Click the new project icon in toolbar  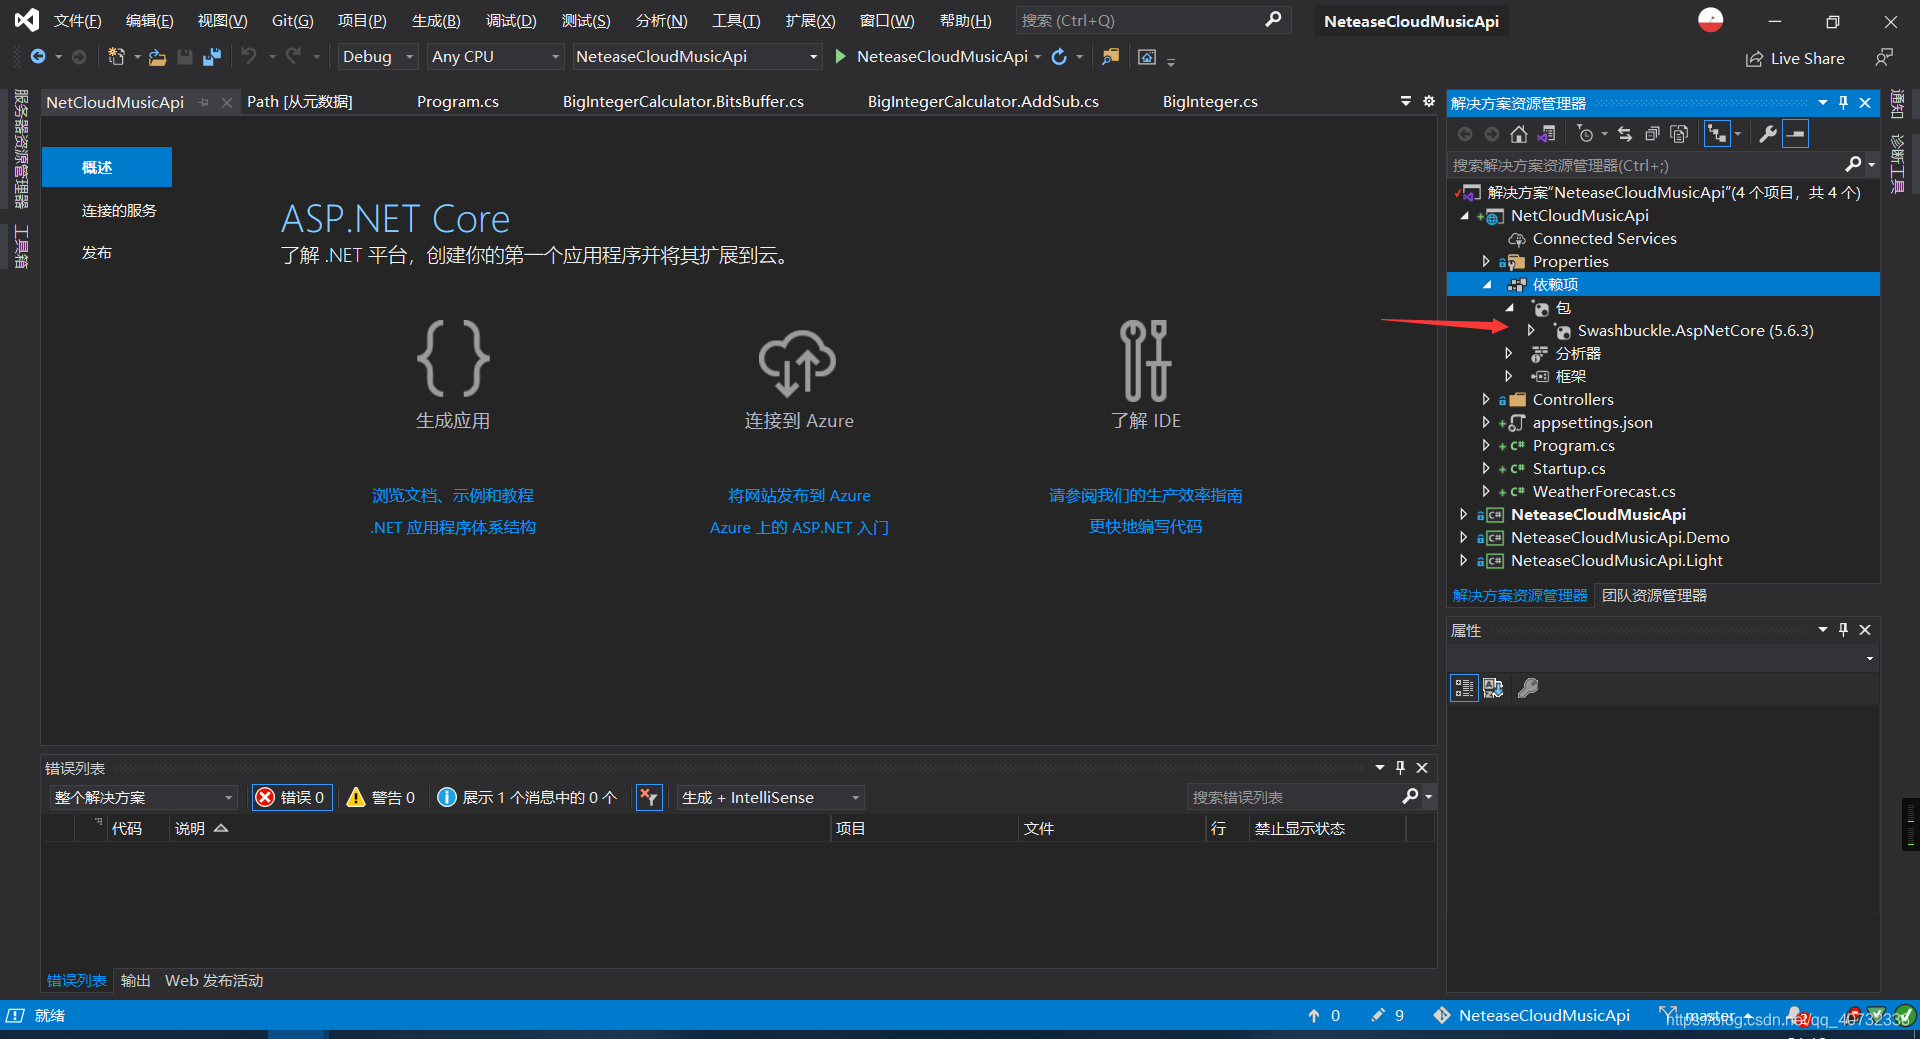pyautogui.click(x=116, y=57)
